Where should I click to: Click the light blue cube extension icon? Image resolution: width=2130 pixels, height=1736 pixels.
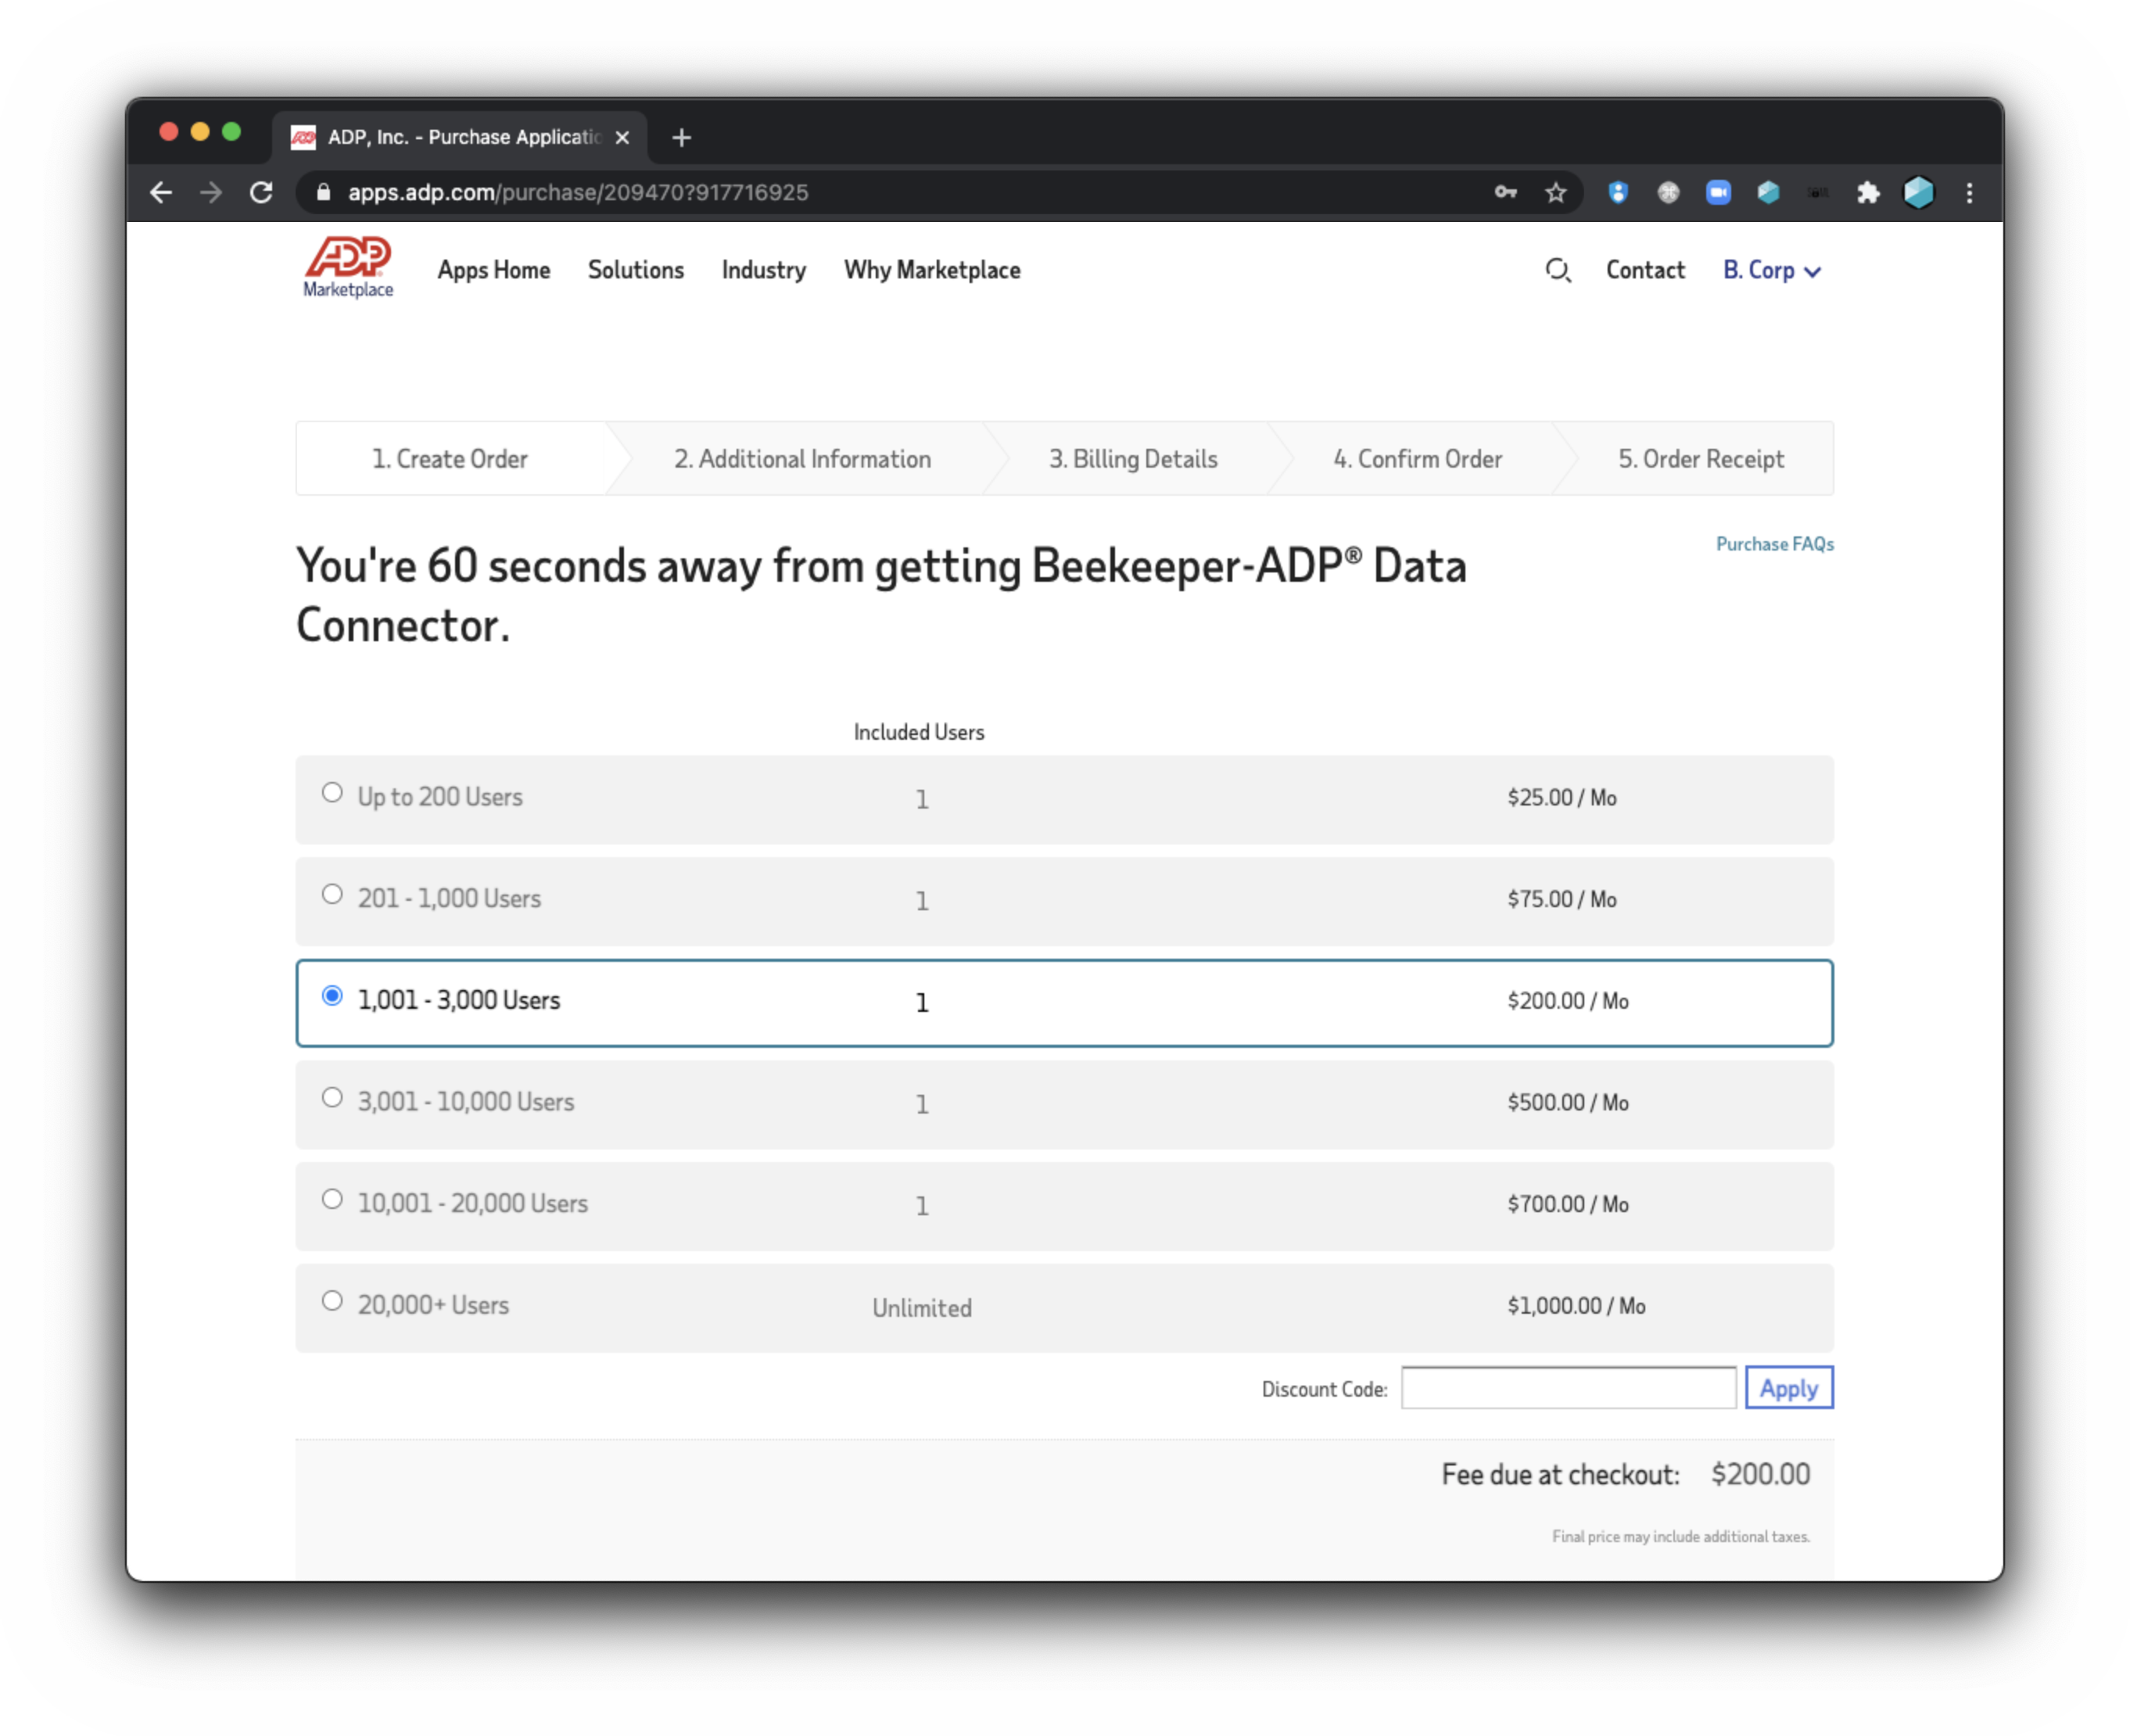pos(1768,192)
